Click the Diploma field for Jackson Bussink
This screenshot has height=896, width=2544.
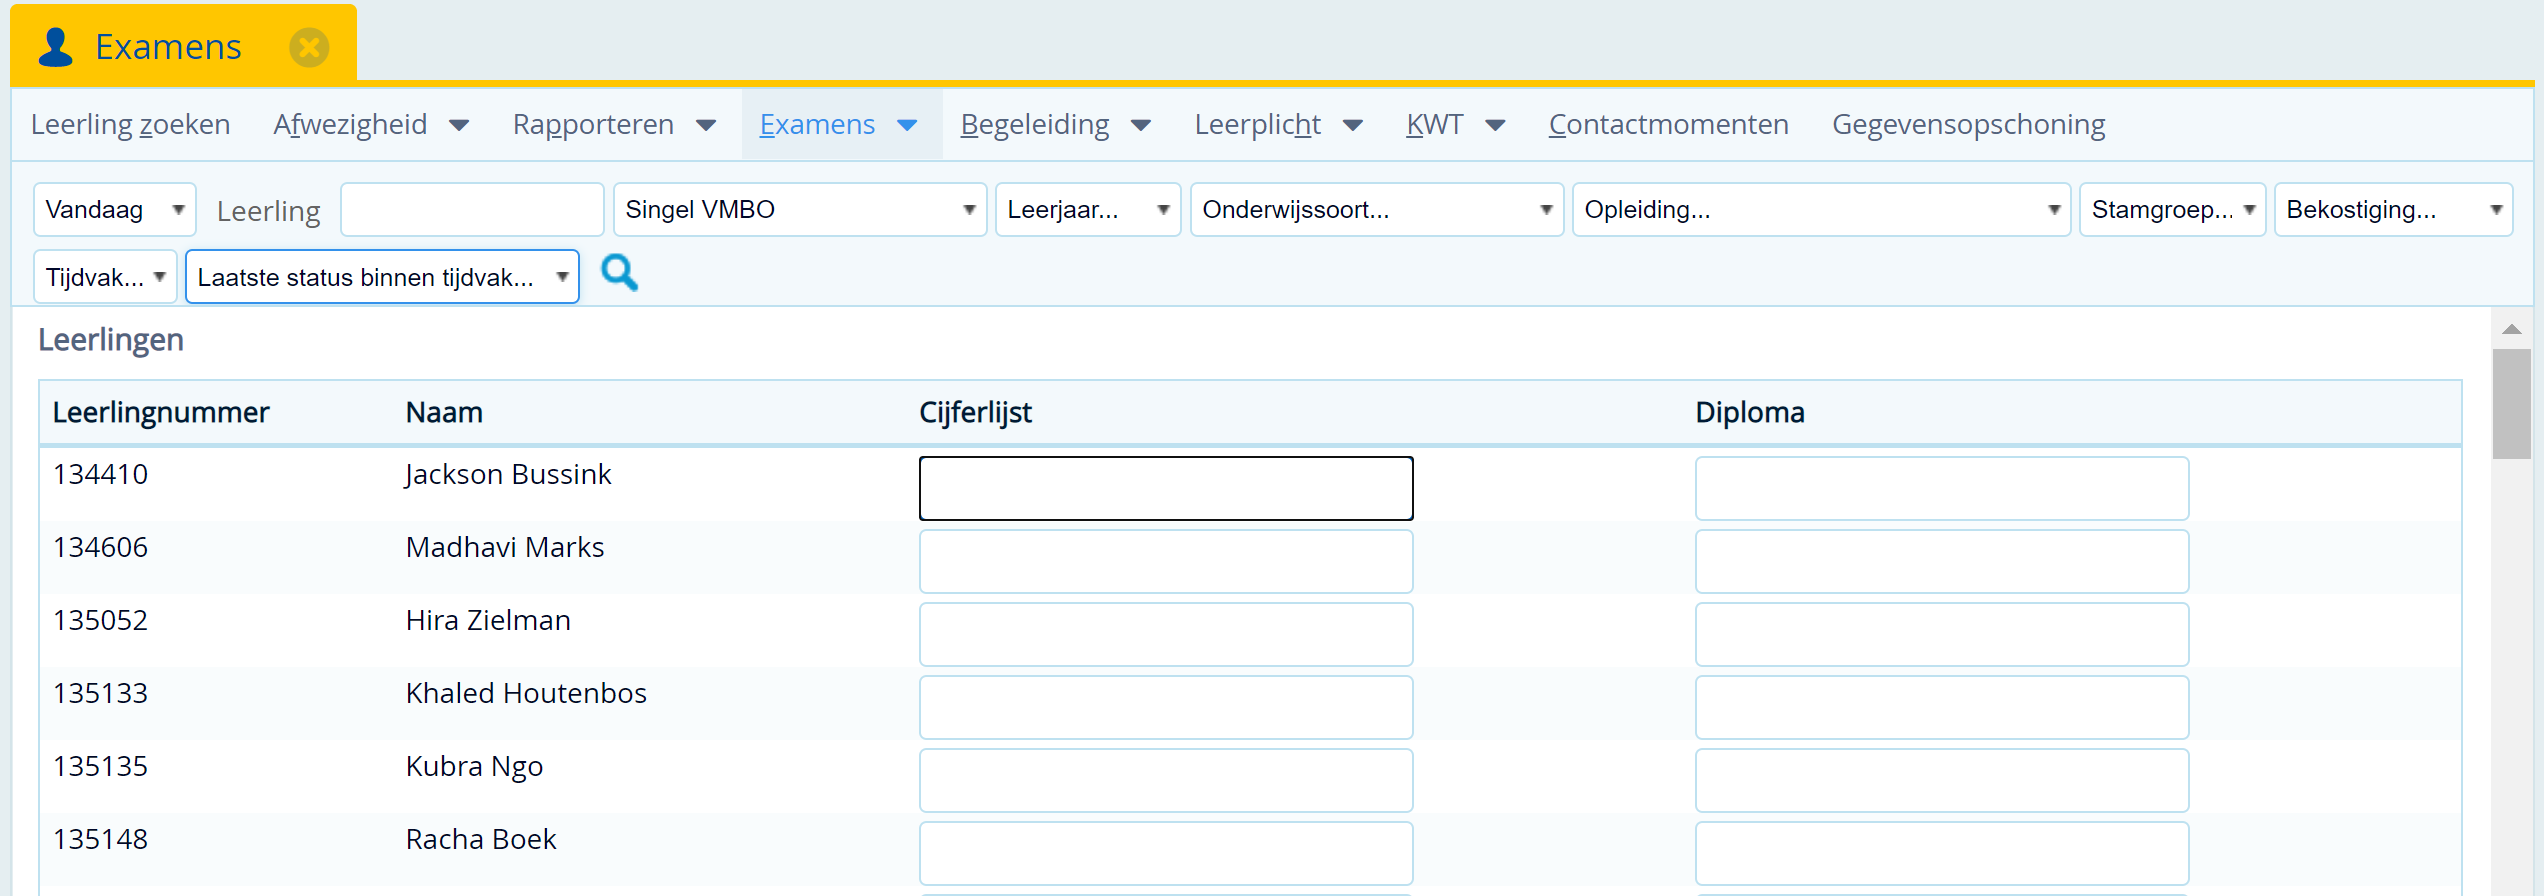(x=1942, y=488)
